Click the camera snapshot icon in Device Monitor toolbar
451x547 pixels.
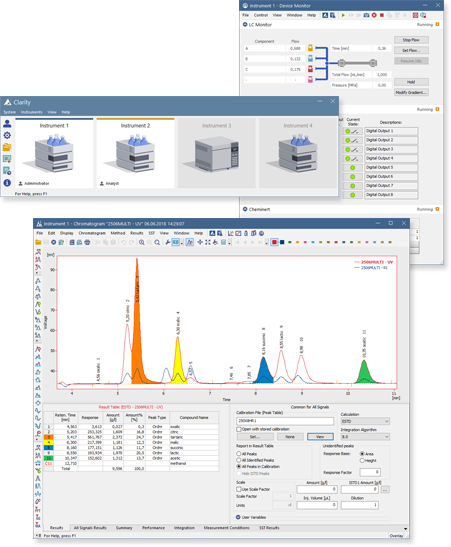click(366, 15)
